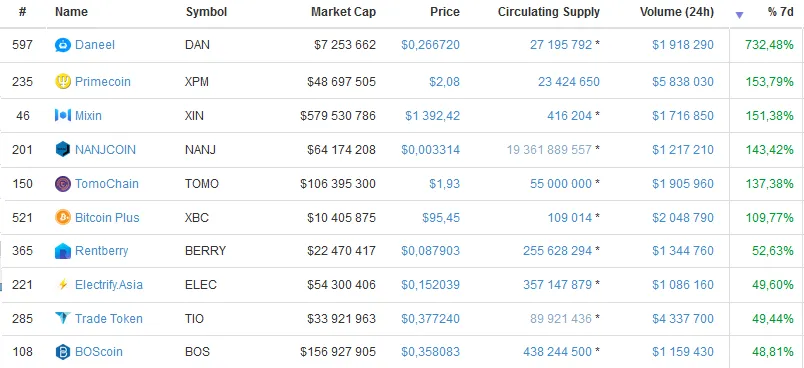
Task: Click the Mixin blue logo icon
Action: [x=63, y=115]
